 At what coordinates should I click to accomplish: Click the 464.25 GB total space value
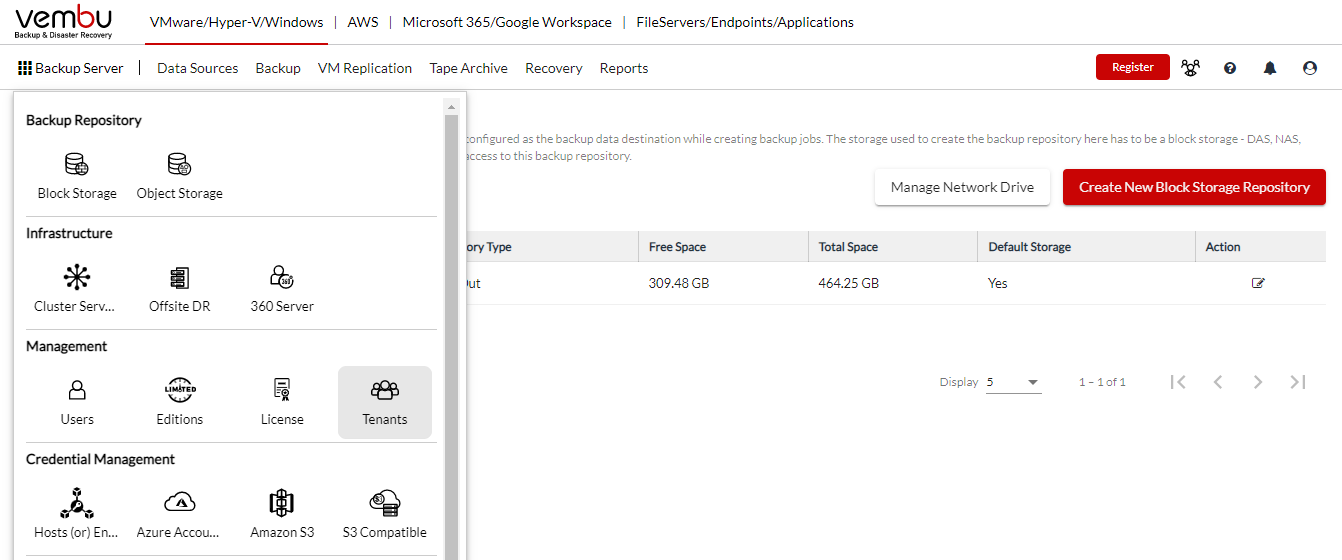849,283
